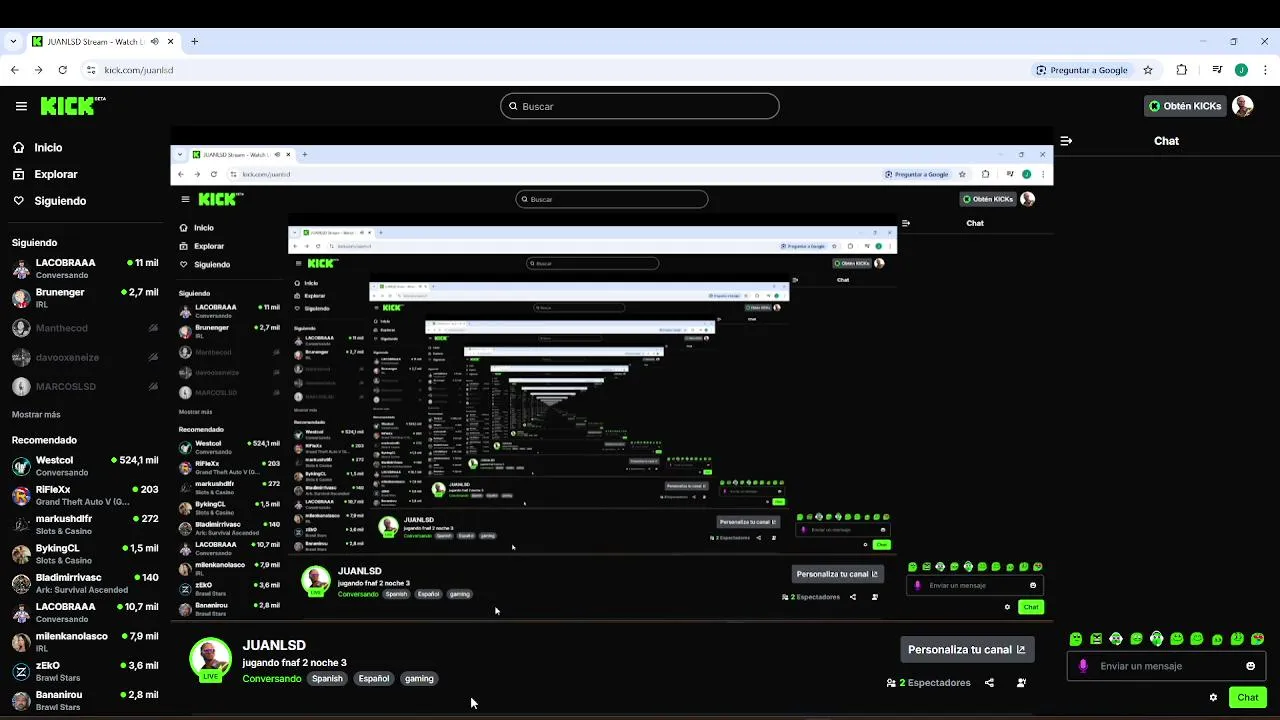Click Personaliza tu canal button
Viewport: 1280px width, 720px height.
point(967,650)
